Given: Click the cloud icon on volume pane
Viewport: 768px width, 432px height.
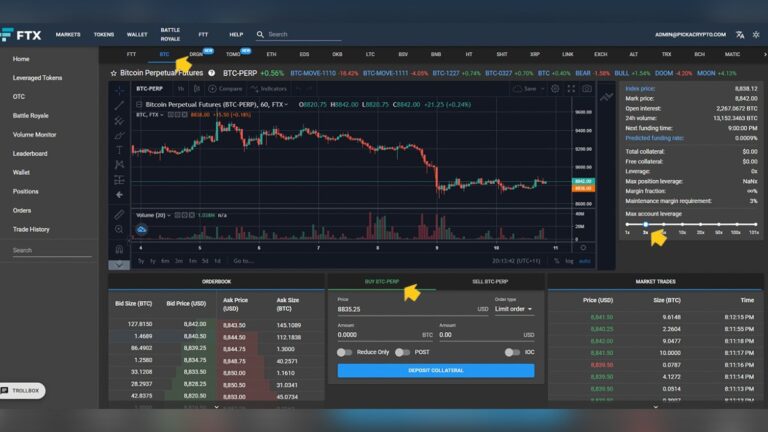Looking at the screenshot, I should (142, 229).
